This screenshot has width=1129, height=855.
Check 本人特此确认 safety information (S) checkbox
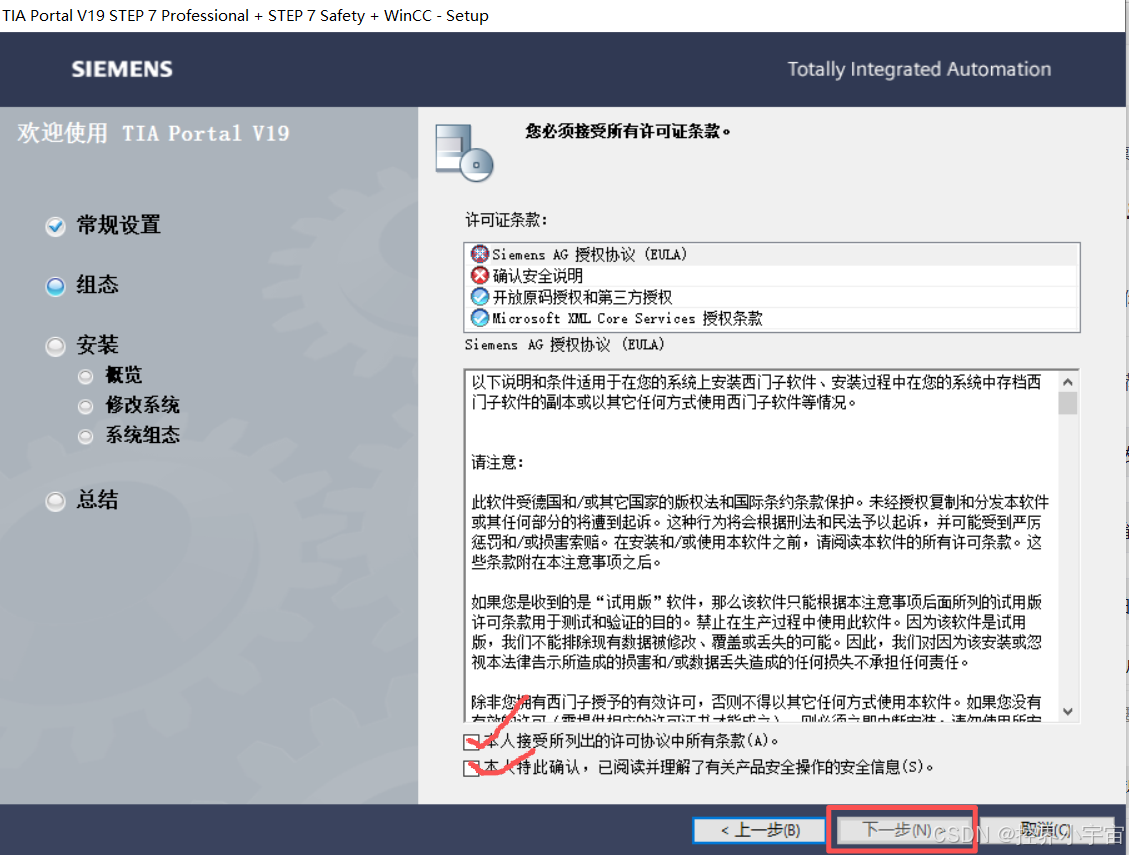pos(472,769)
